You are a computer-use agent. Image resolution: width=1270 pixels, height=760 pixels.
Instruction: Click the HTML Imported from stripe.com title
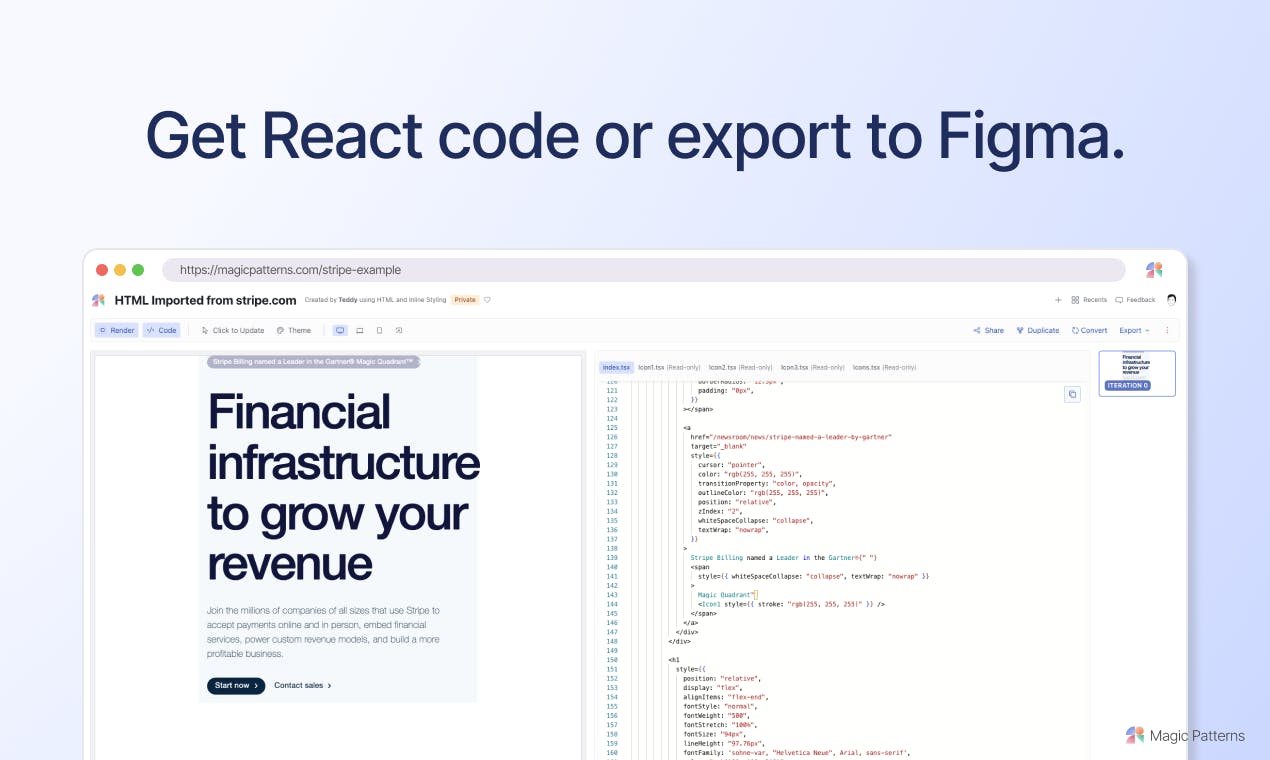pyautogui.click(x=205, y=300)
